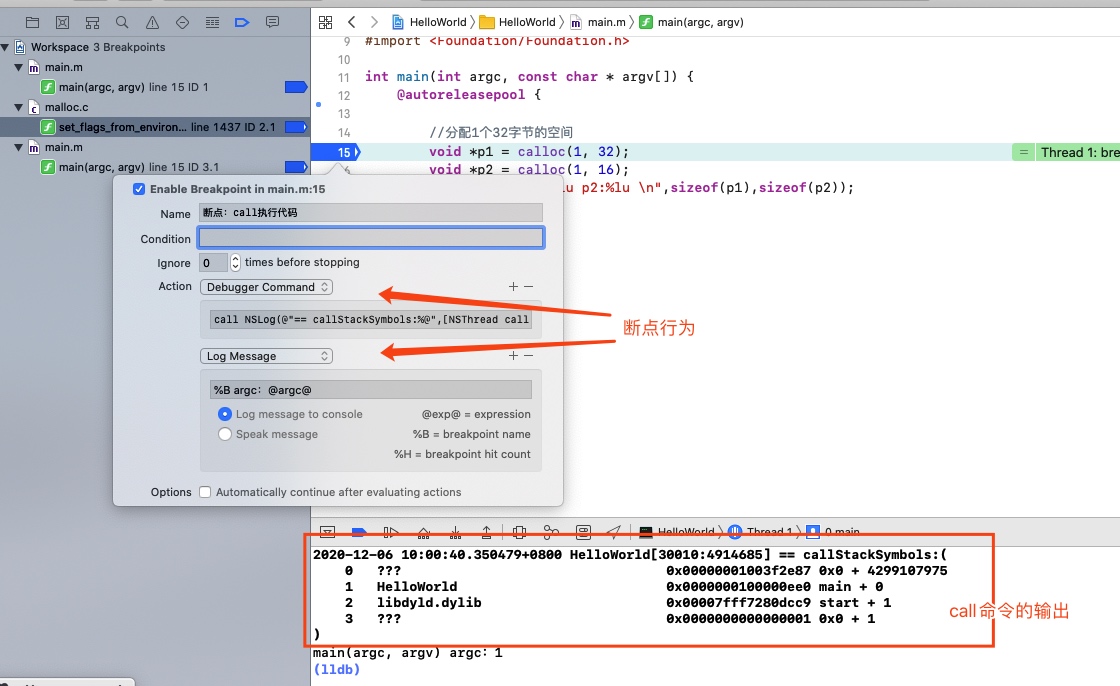The width and height of the screenshot is (1120, 686).
Task: Uncheck Enable Breakpoint in main.m:15
Action: click(139, 189)
